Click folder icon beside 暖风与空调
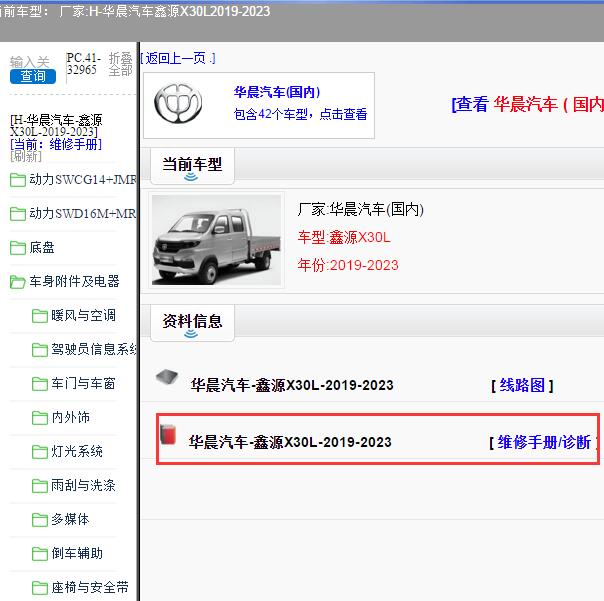This screenshot has height=601, width=604. click(40, 316)
